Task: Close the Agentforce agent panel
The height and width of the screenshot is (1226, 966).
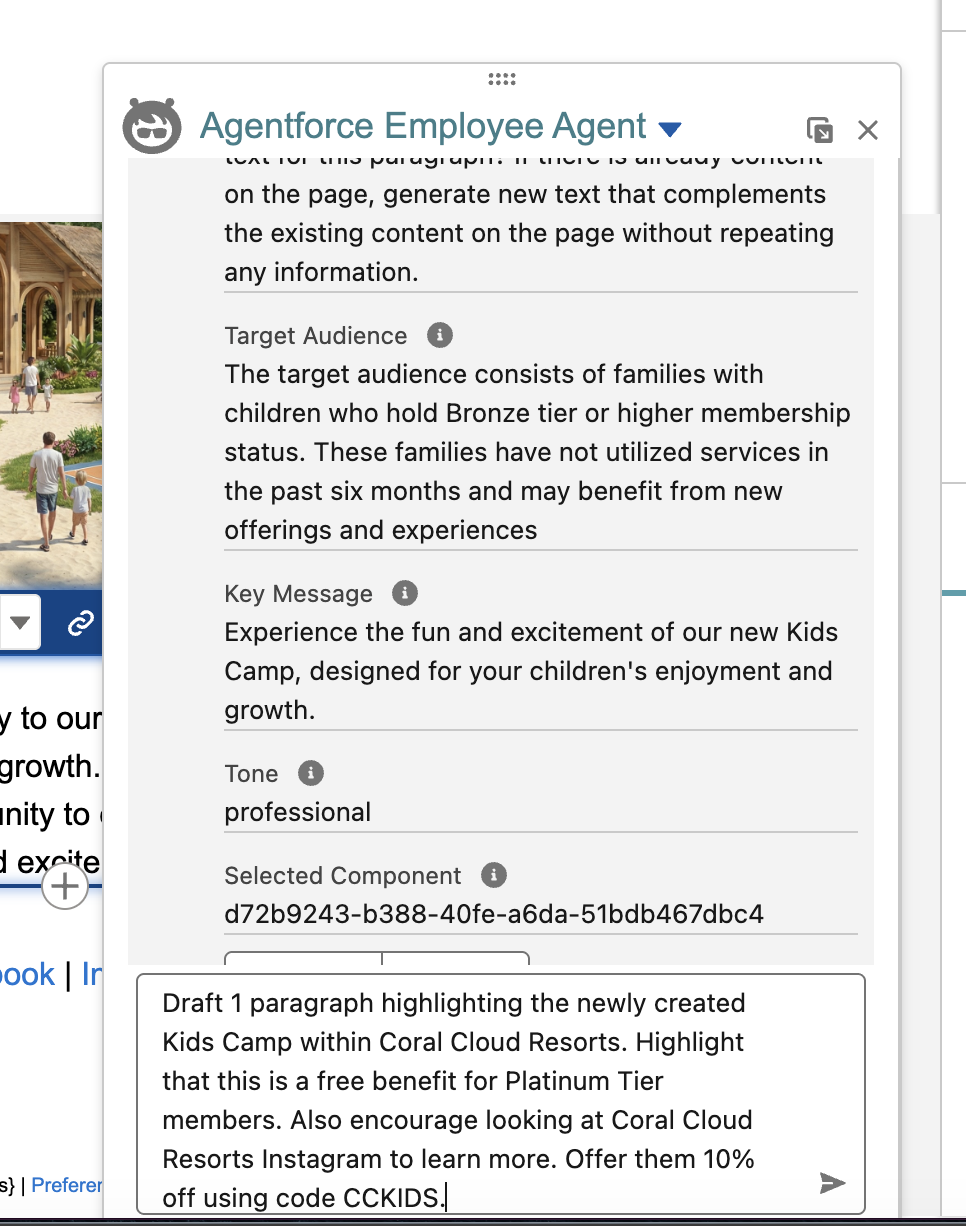Action: 868,130
